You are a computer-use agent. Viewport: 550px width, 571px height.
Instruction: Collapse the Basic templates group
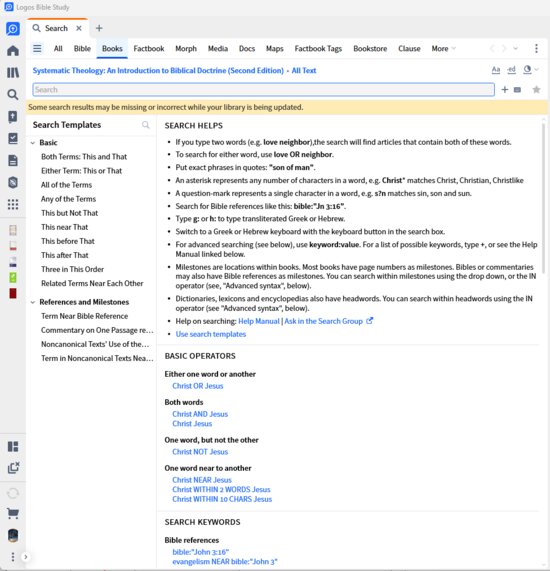(x=33, y=143)
